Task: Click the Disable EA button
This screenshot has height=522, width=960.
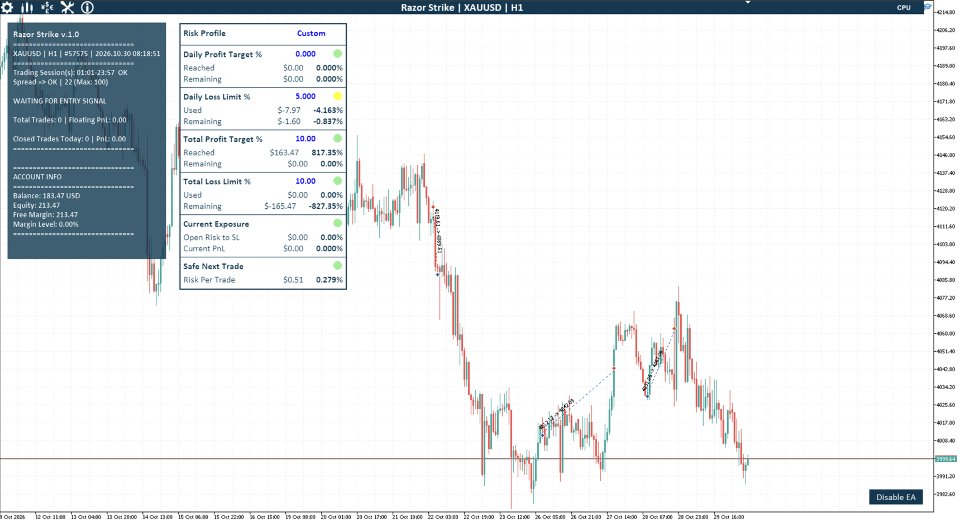Action: (896, 497)
